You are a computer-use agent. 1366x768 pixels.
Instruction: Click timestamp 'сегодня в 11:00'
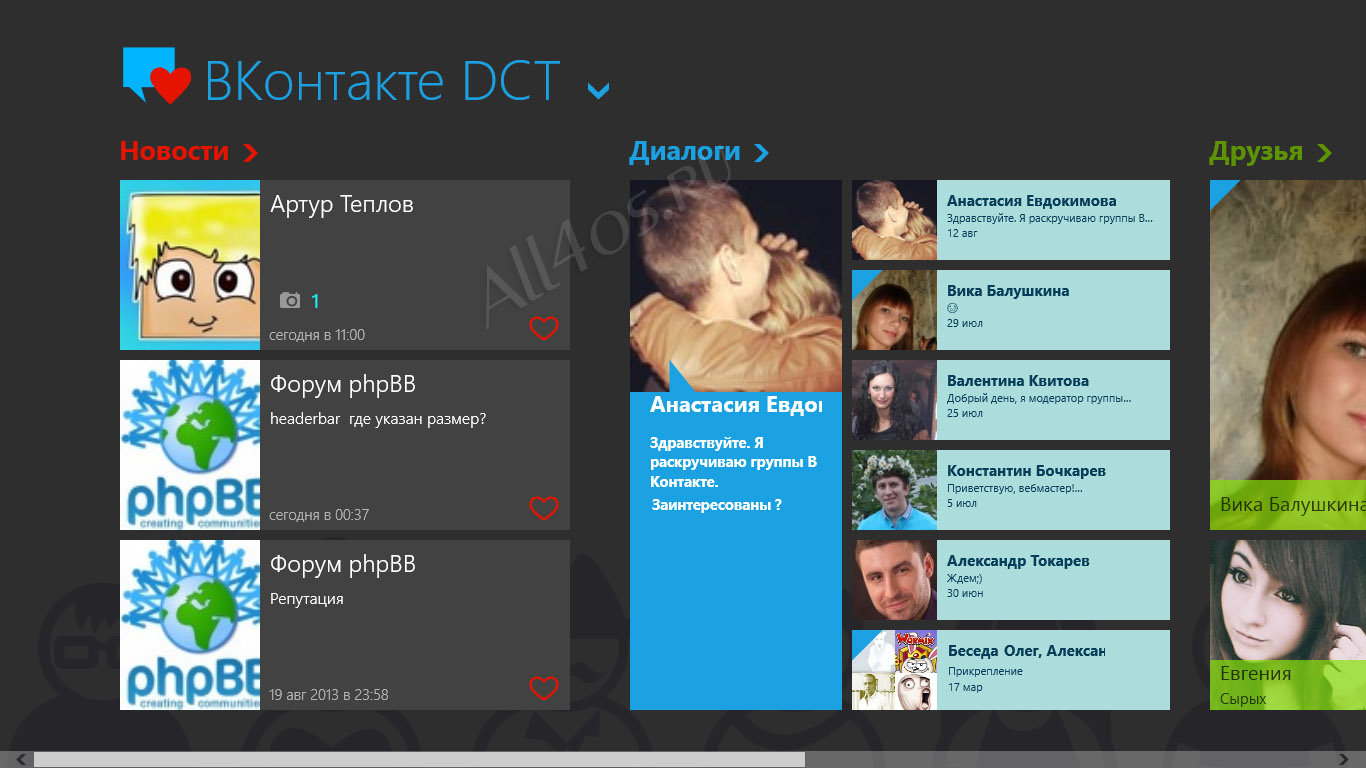[317, 335]
